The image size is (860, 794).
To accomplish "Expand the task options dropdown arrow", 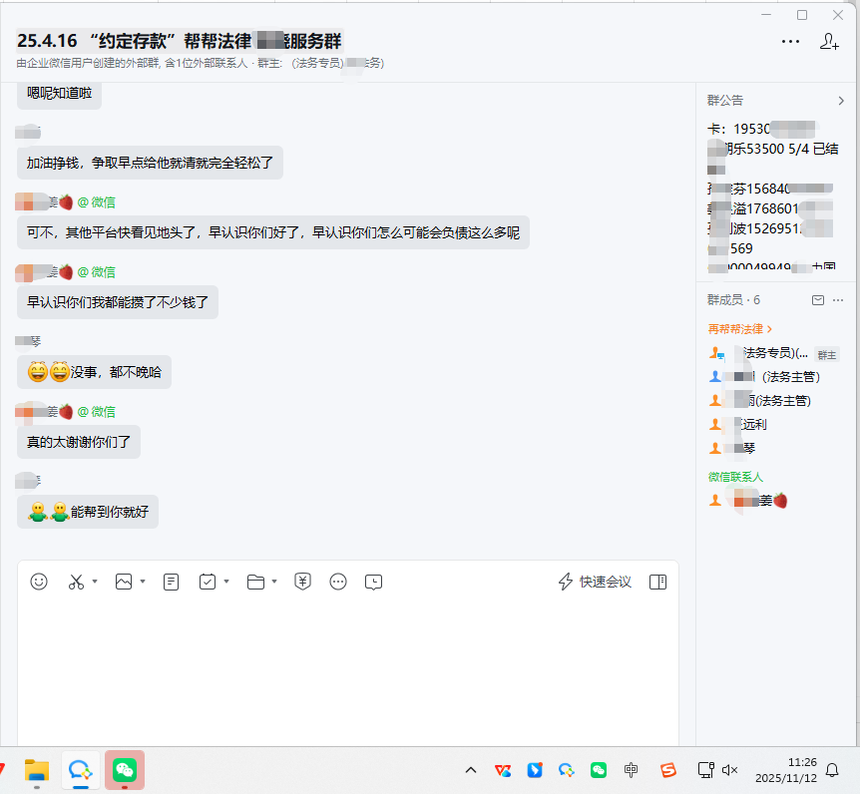I will (227, 581).
